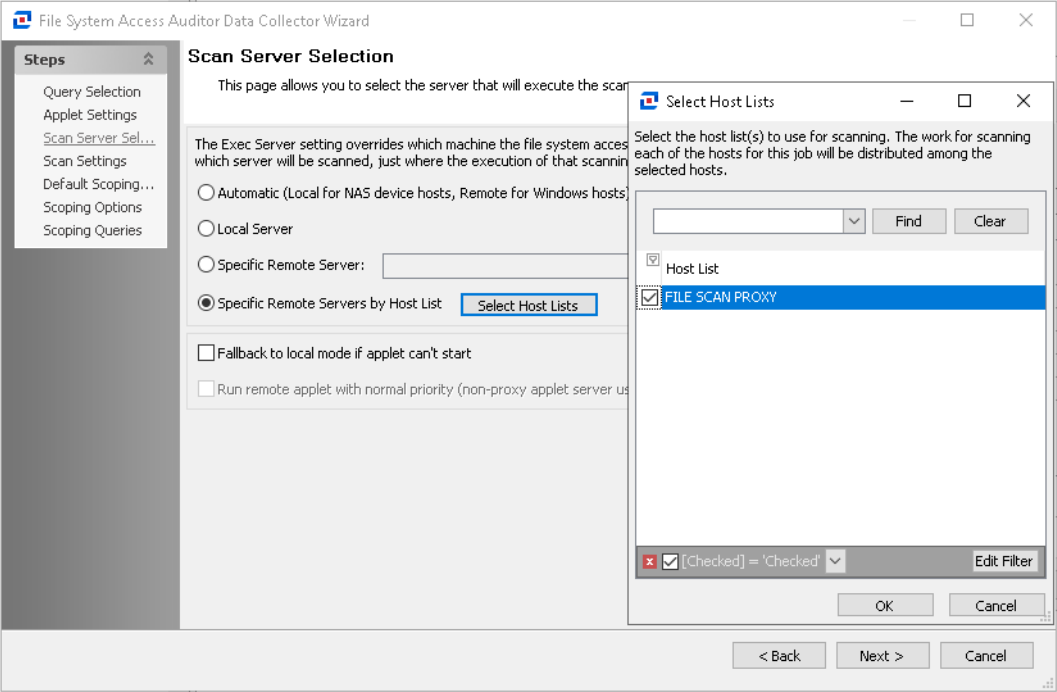1057x692 pixels.
Task: Click the red X remove filter icon
Action: [650, 562]
